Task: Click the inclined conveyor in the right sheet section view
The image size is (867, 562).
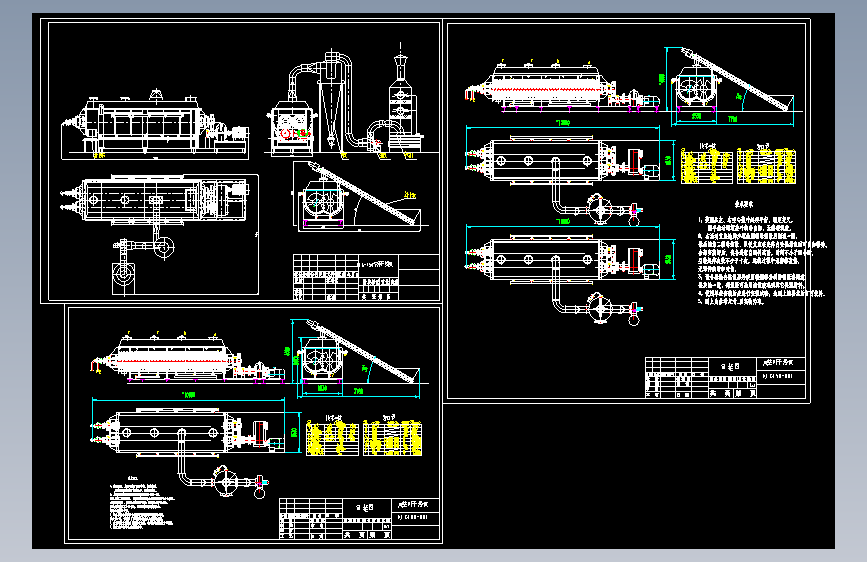Action: [737, 79]
